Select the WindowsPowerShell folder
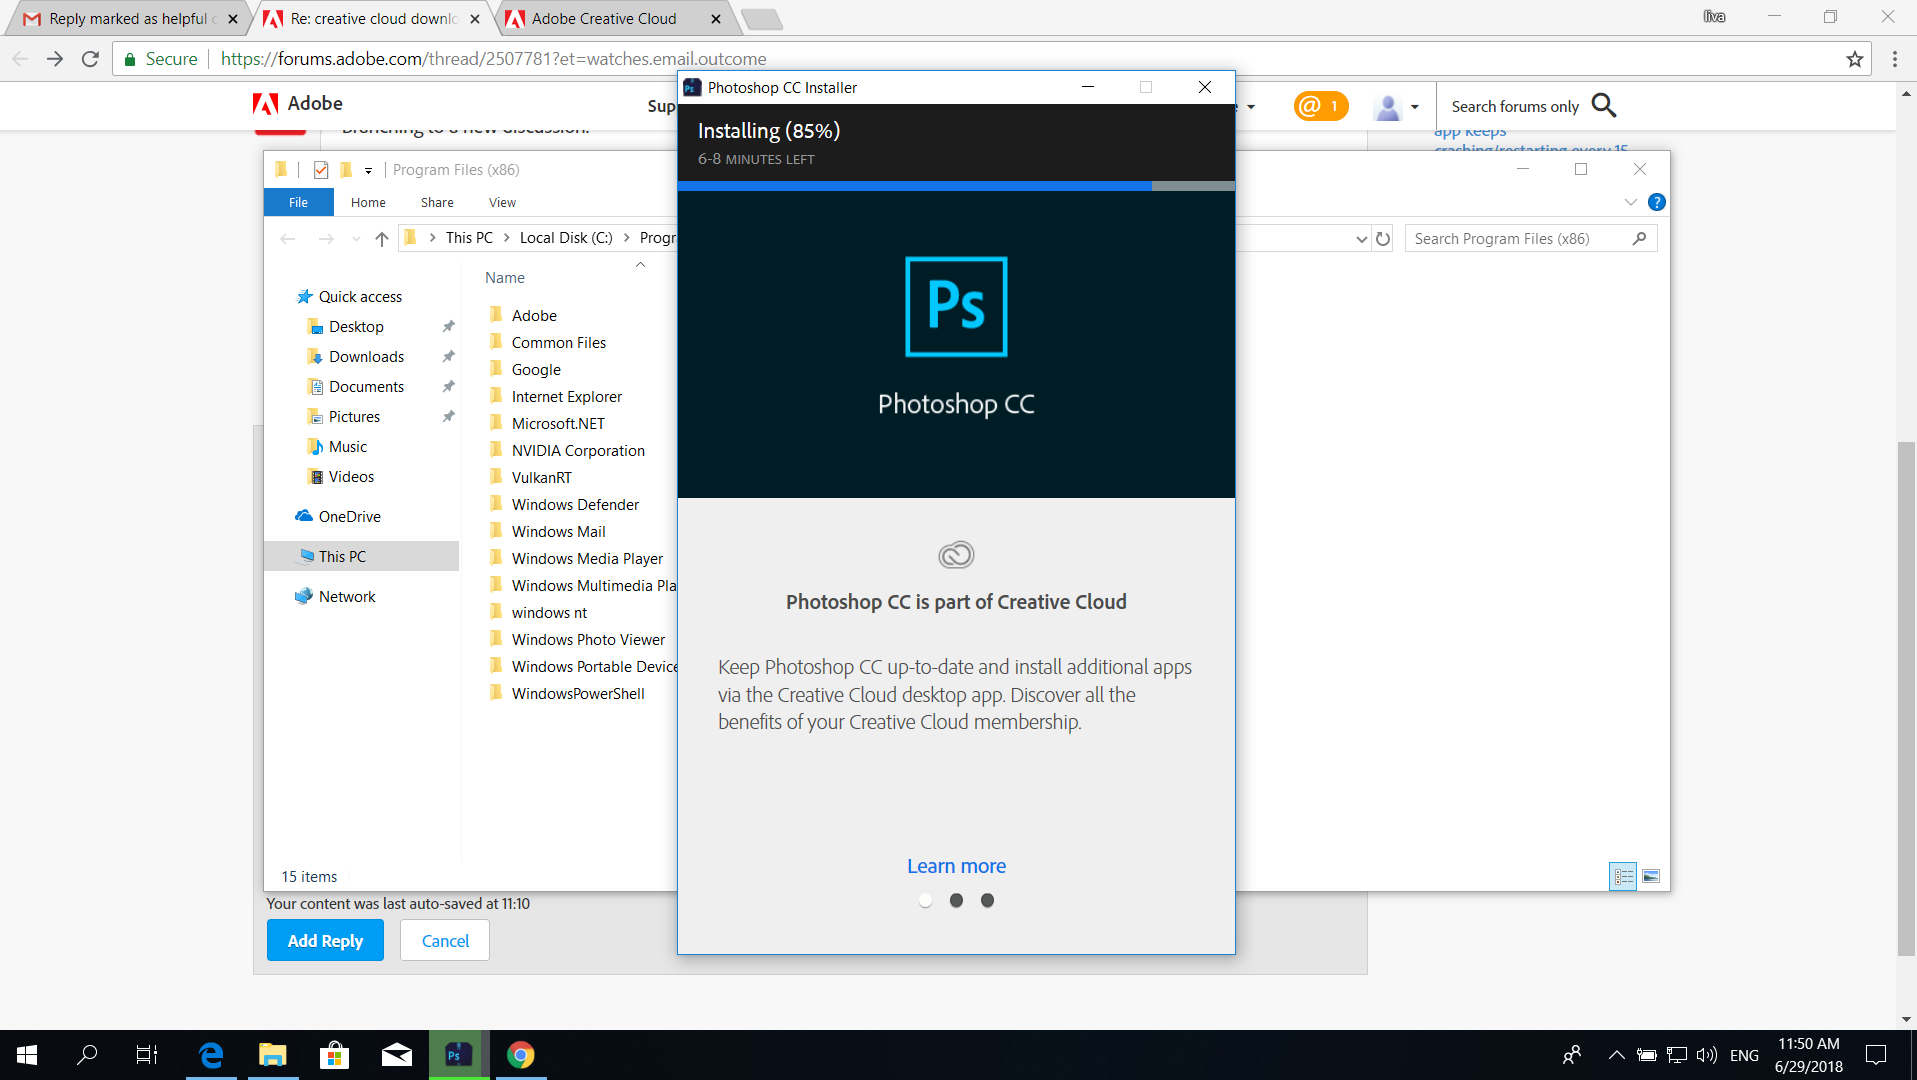The width and height of the screenshot is (1917, 1080). (x=578, y=693)
